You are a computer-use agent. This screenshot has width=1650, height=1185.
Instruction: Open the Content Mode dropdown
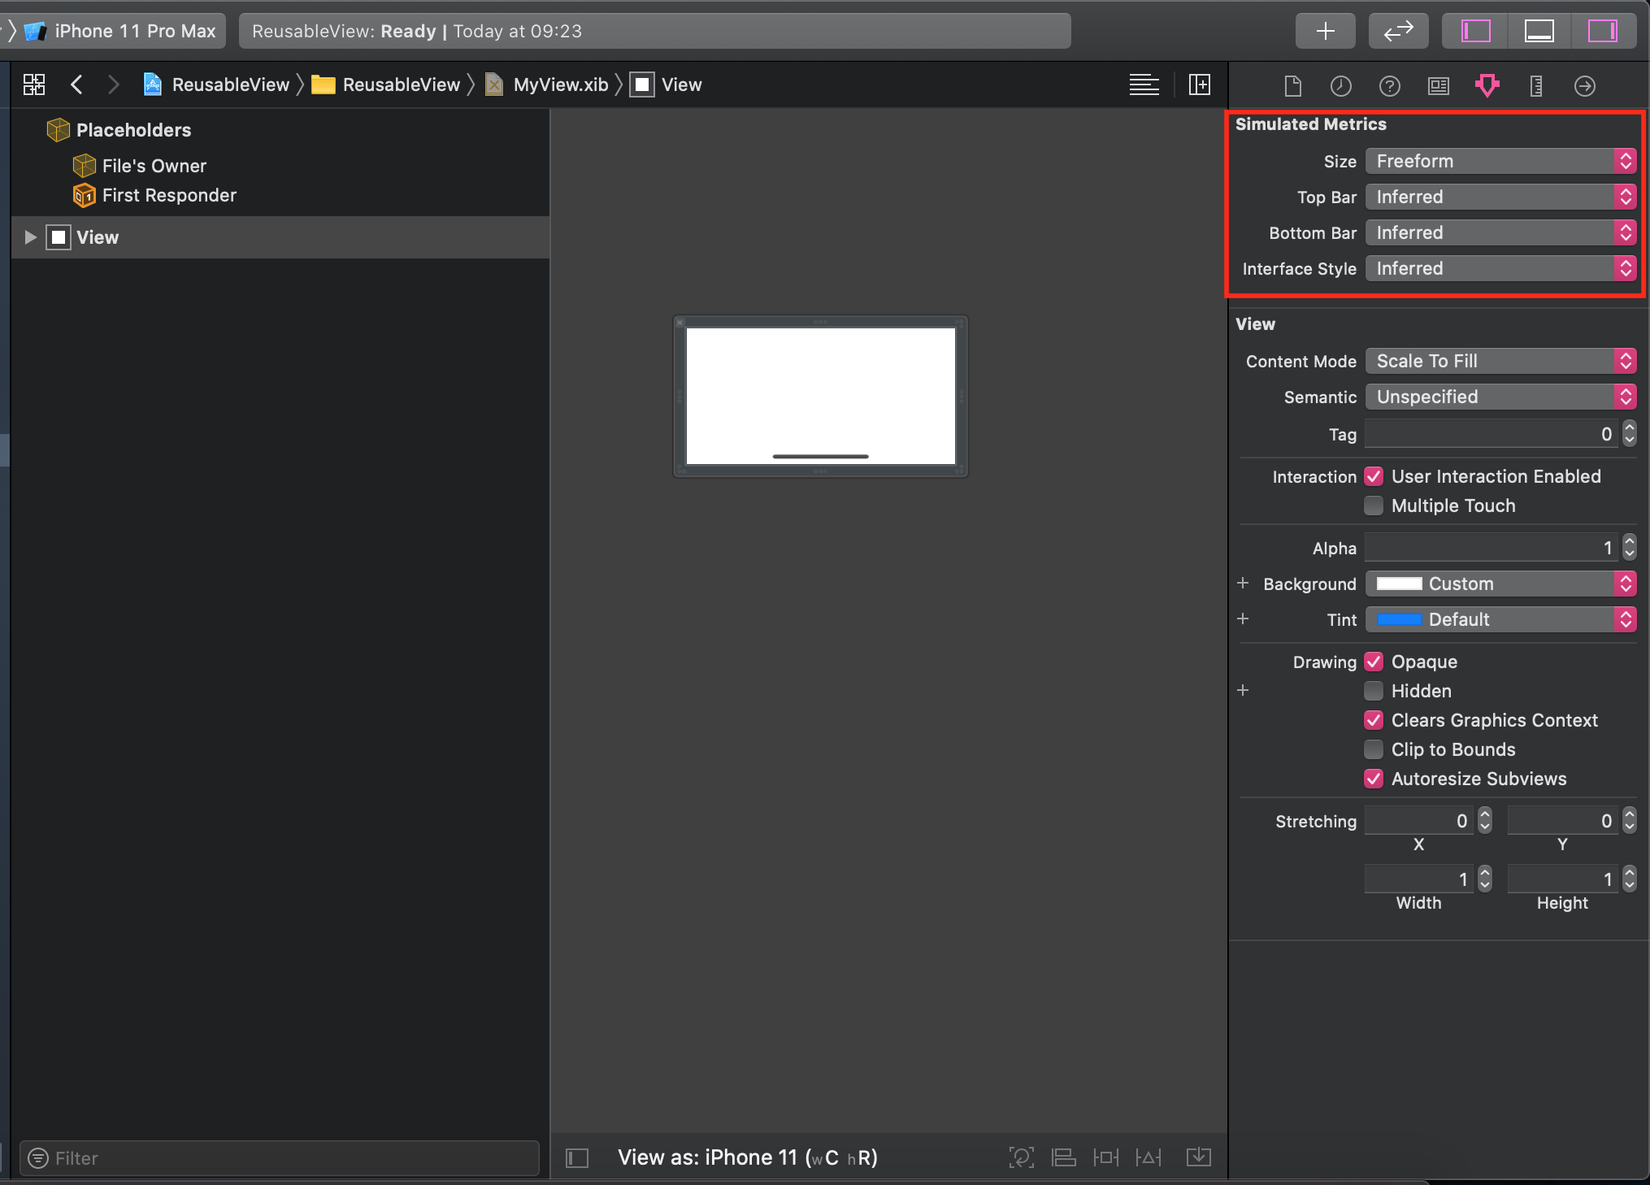1501,361
